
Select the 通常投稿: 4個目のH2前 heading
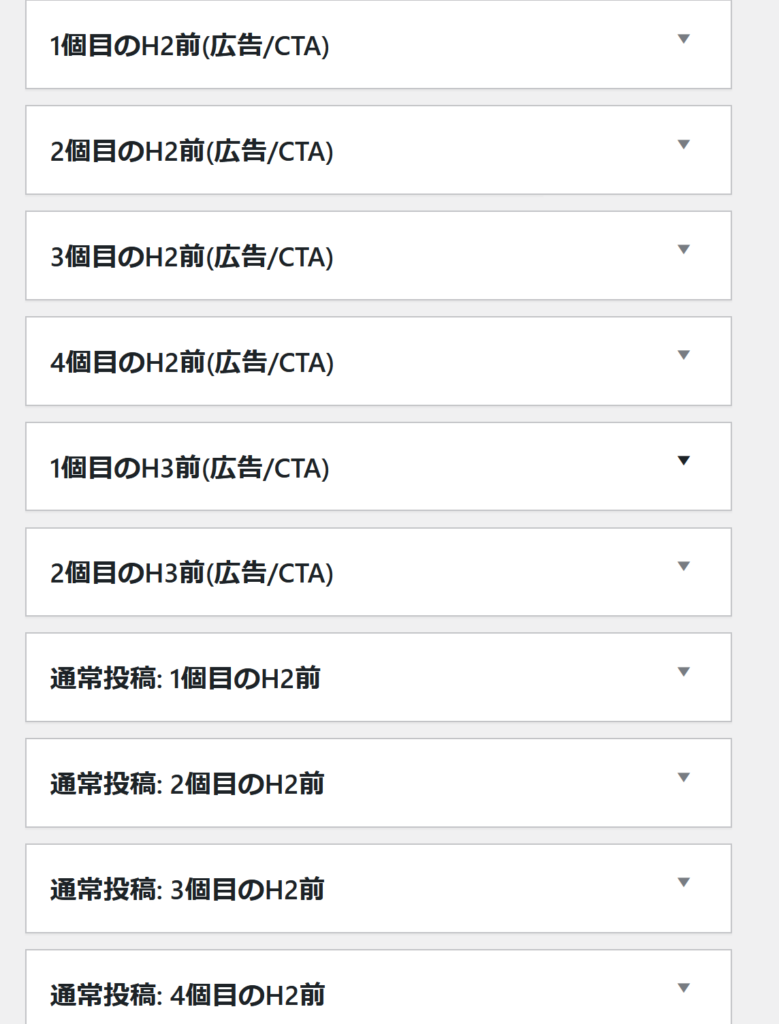pos(187,996)
